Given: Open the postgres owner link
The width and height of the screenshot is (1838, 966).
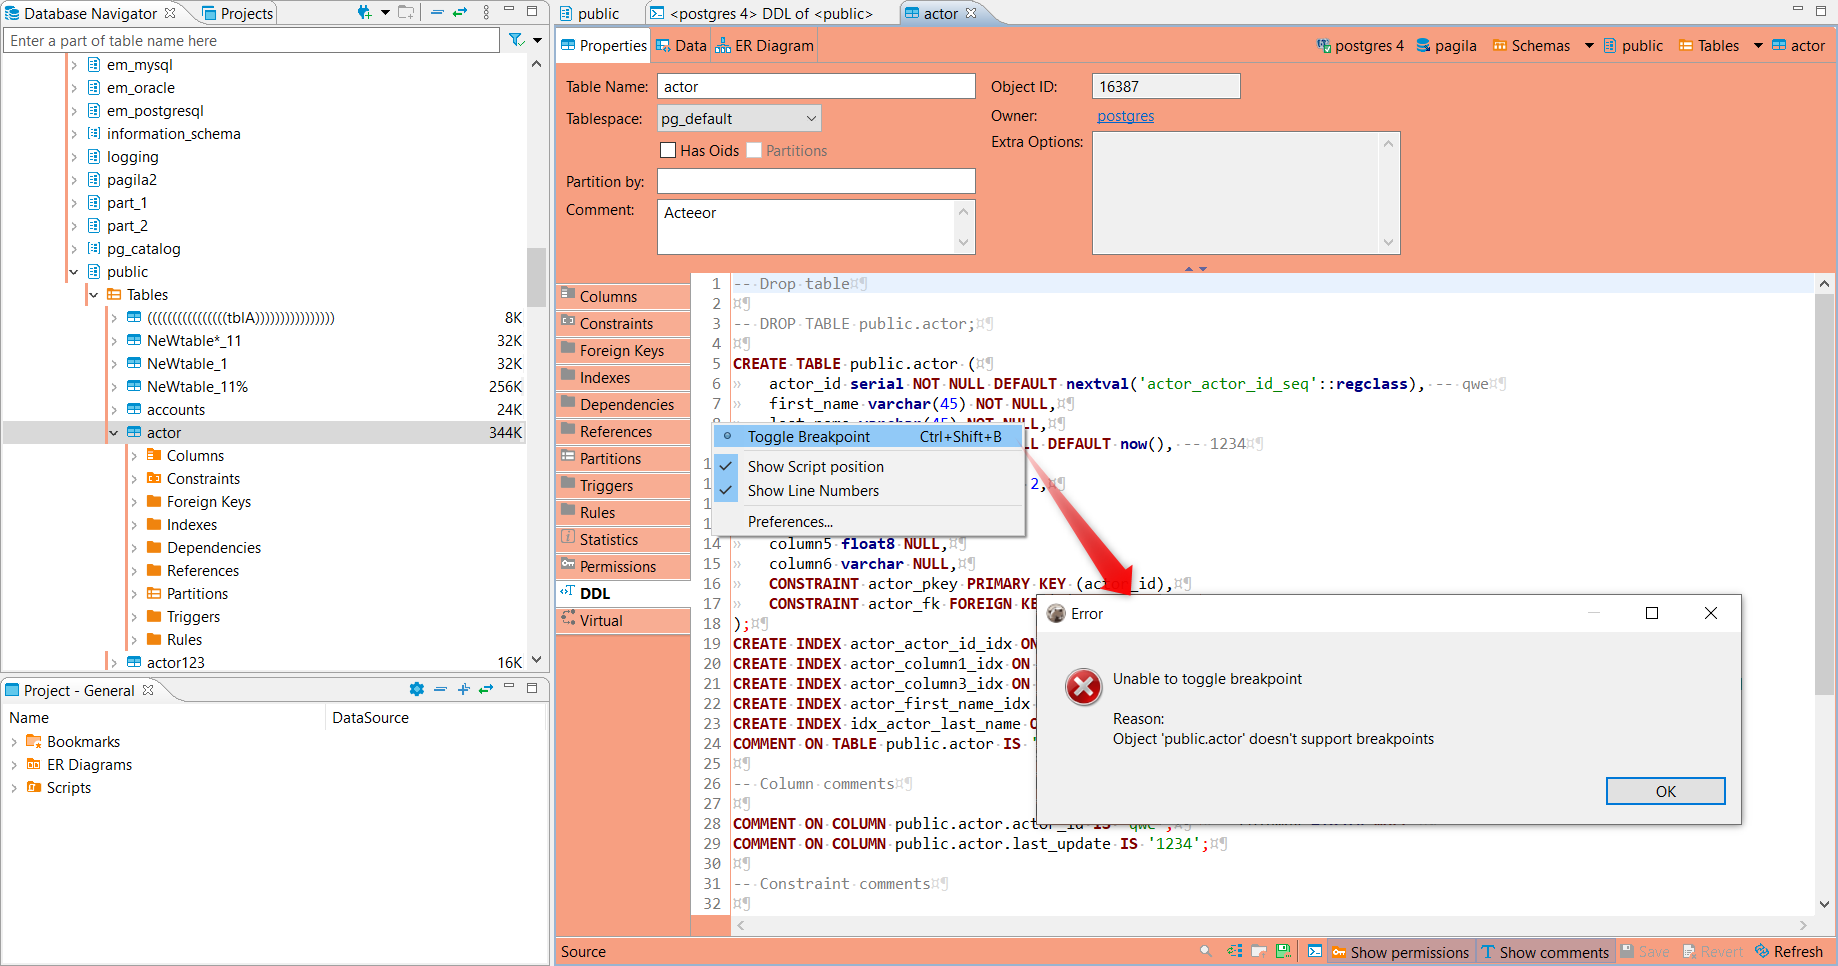Looking at the screenshot, I should [1125, 115].
